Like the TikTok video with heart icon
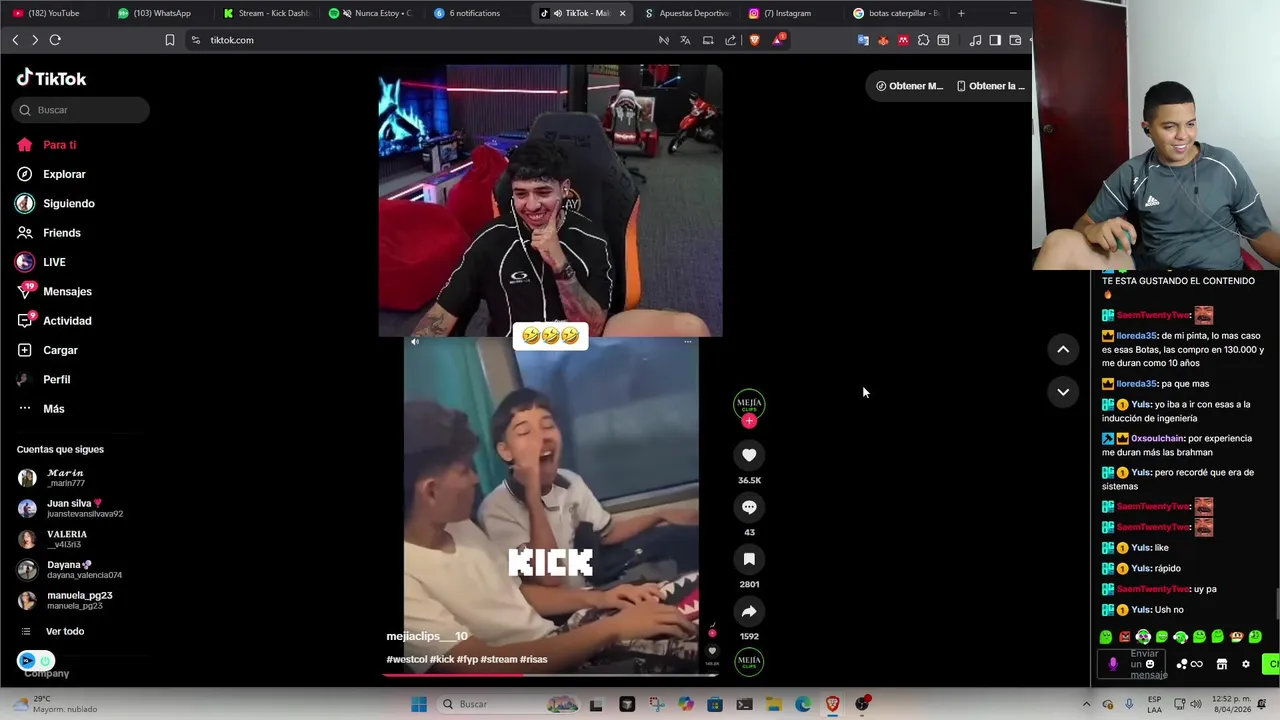 click(x=749, y=455)
